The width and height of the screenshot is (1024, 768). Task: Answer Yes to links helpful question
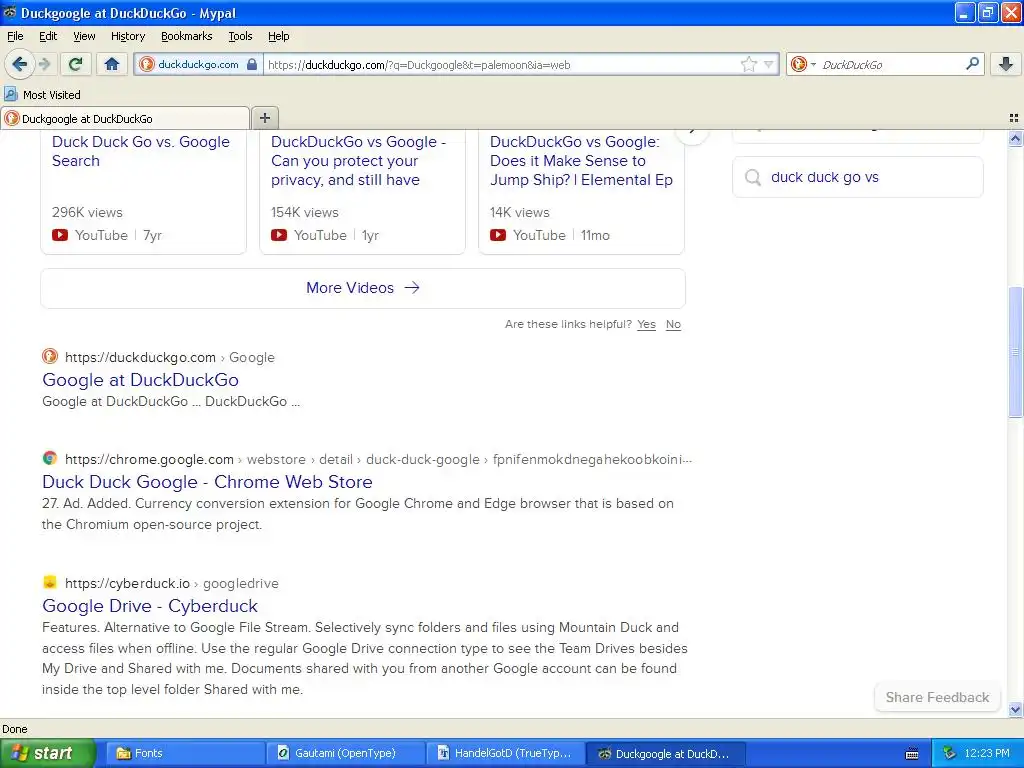click(x=647, y=325)
